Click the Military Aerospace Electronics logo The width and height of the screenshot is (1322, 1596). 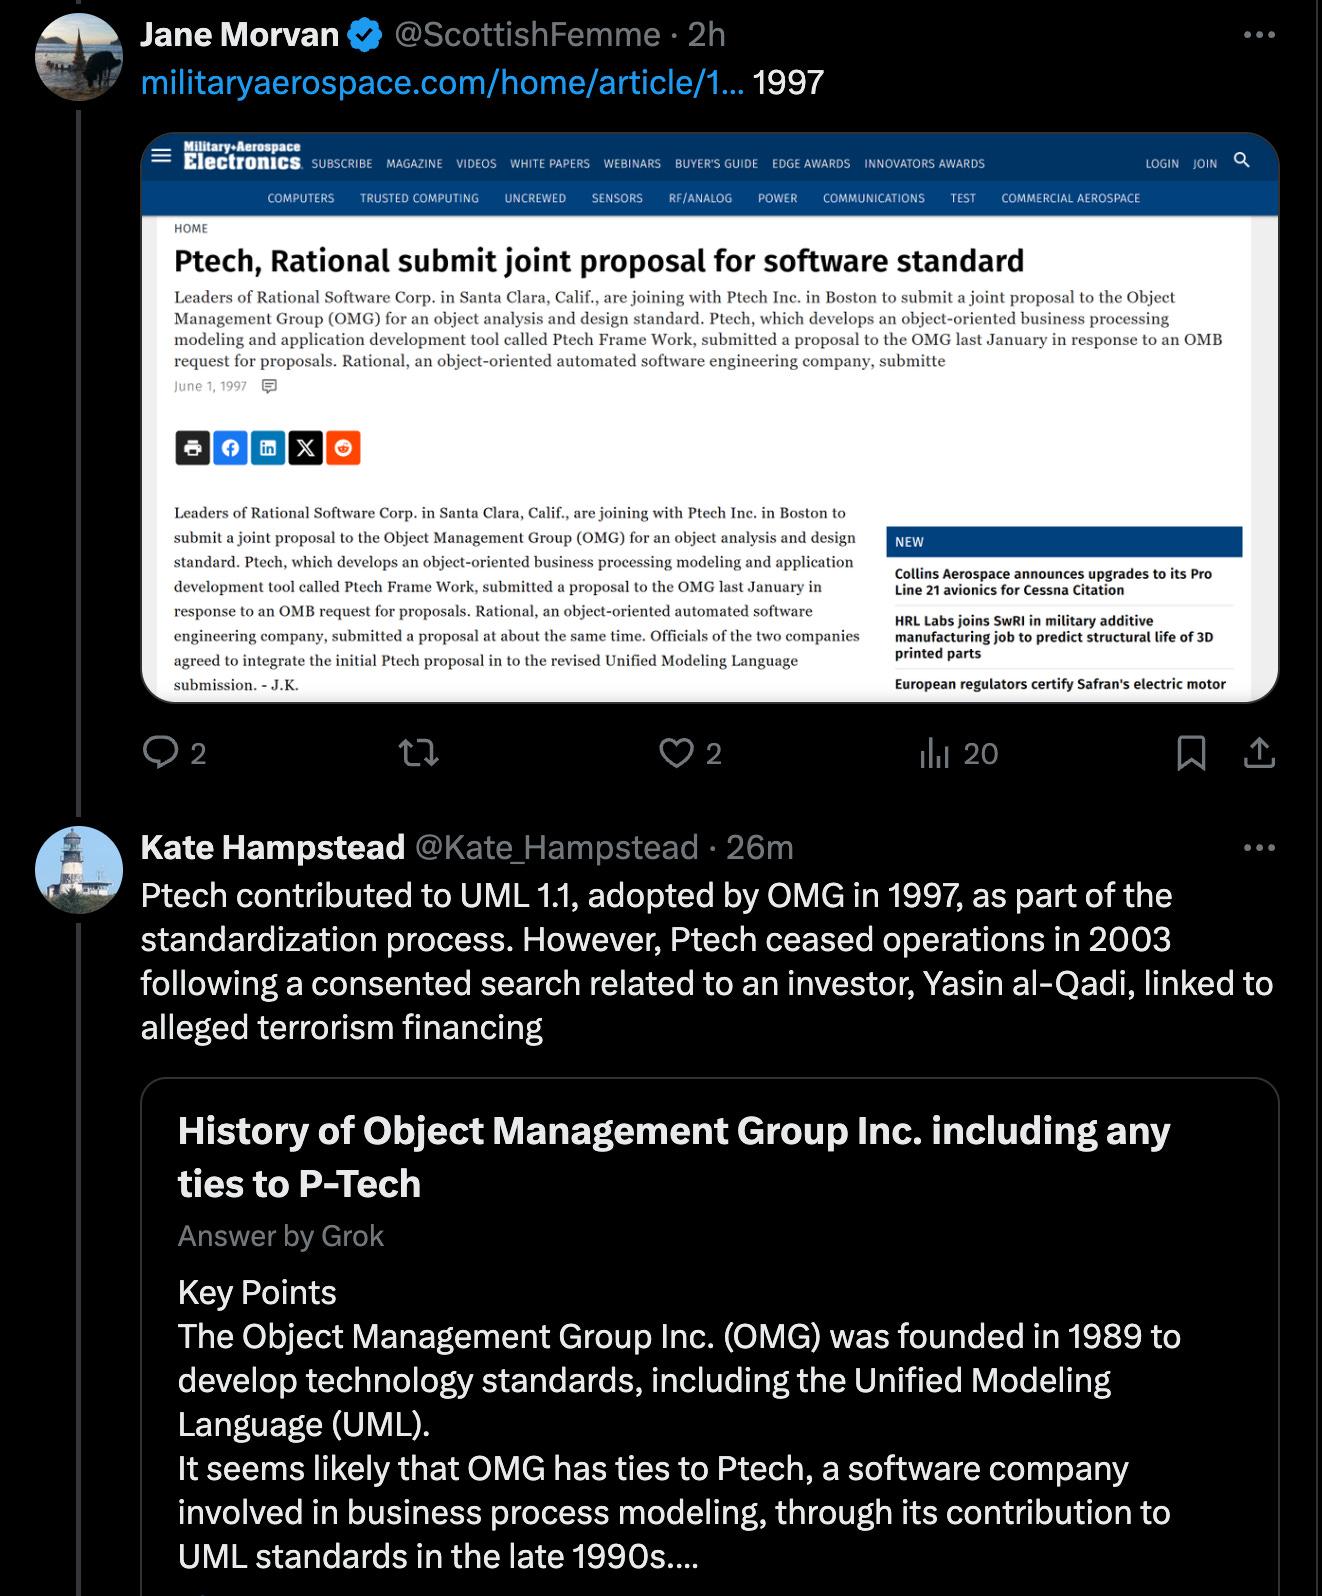242,156
